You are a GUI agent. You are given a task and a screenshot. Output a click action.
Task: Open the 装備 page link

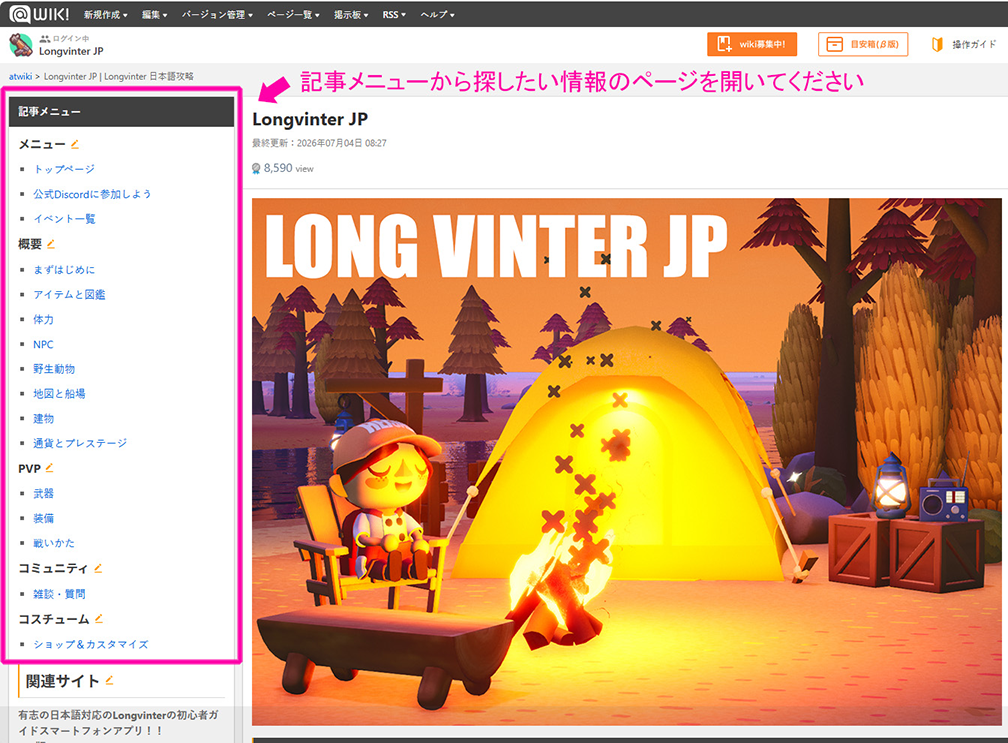click(x=43, y=518)
